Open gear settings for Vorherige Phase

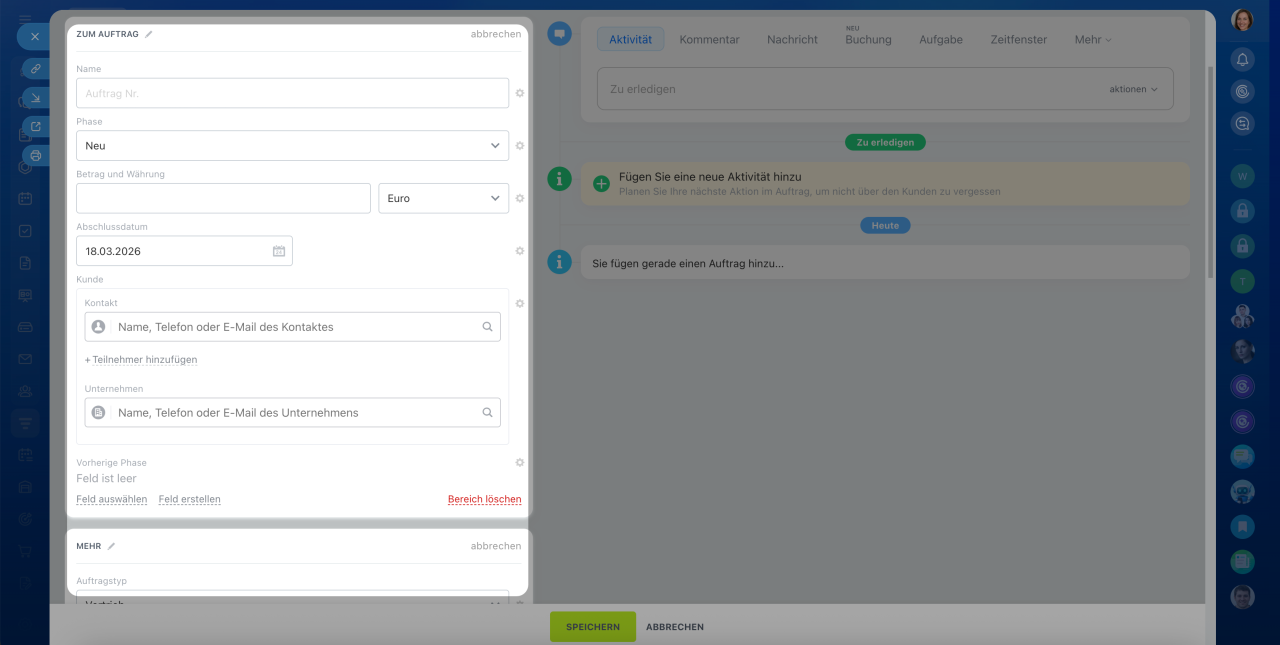520,463
